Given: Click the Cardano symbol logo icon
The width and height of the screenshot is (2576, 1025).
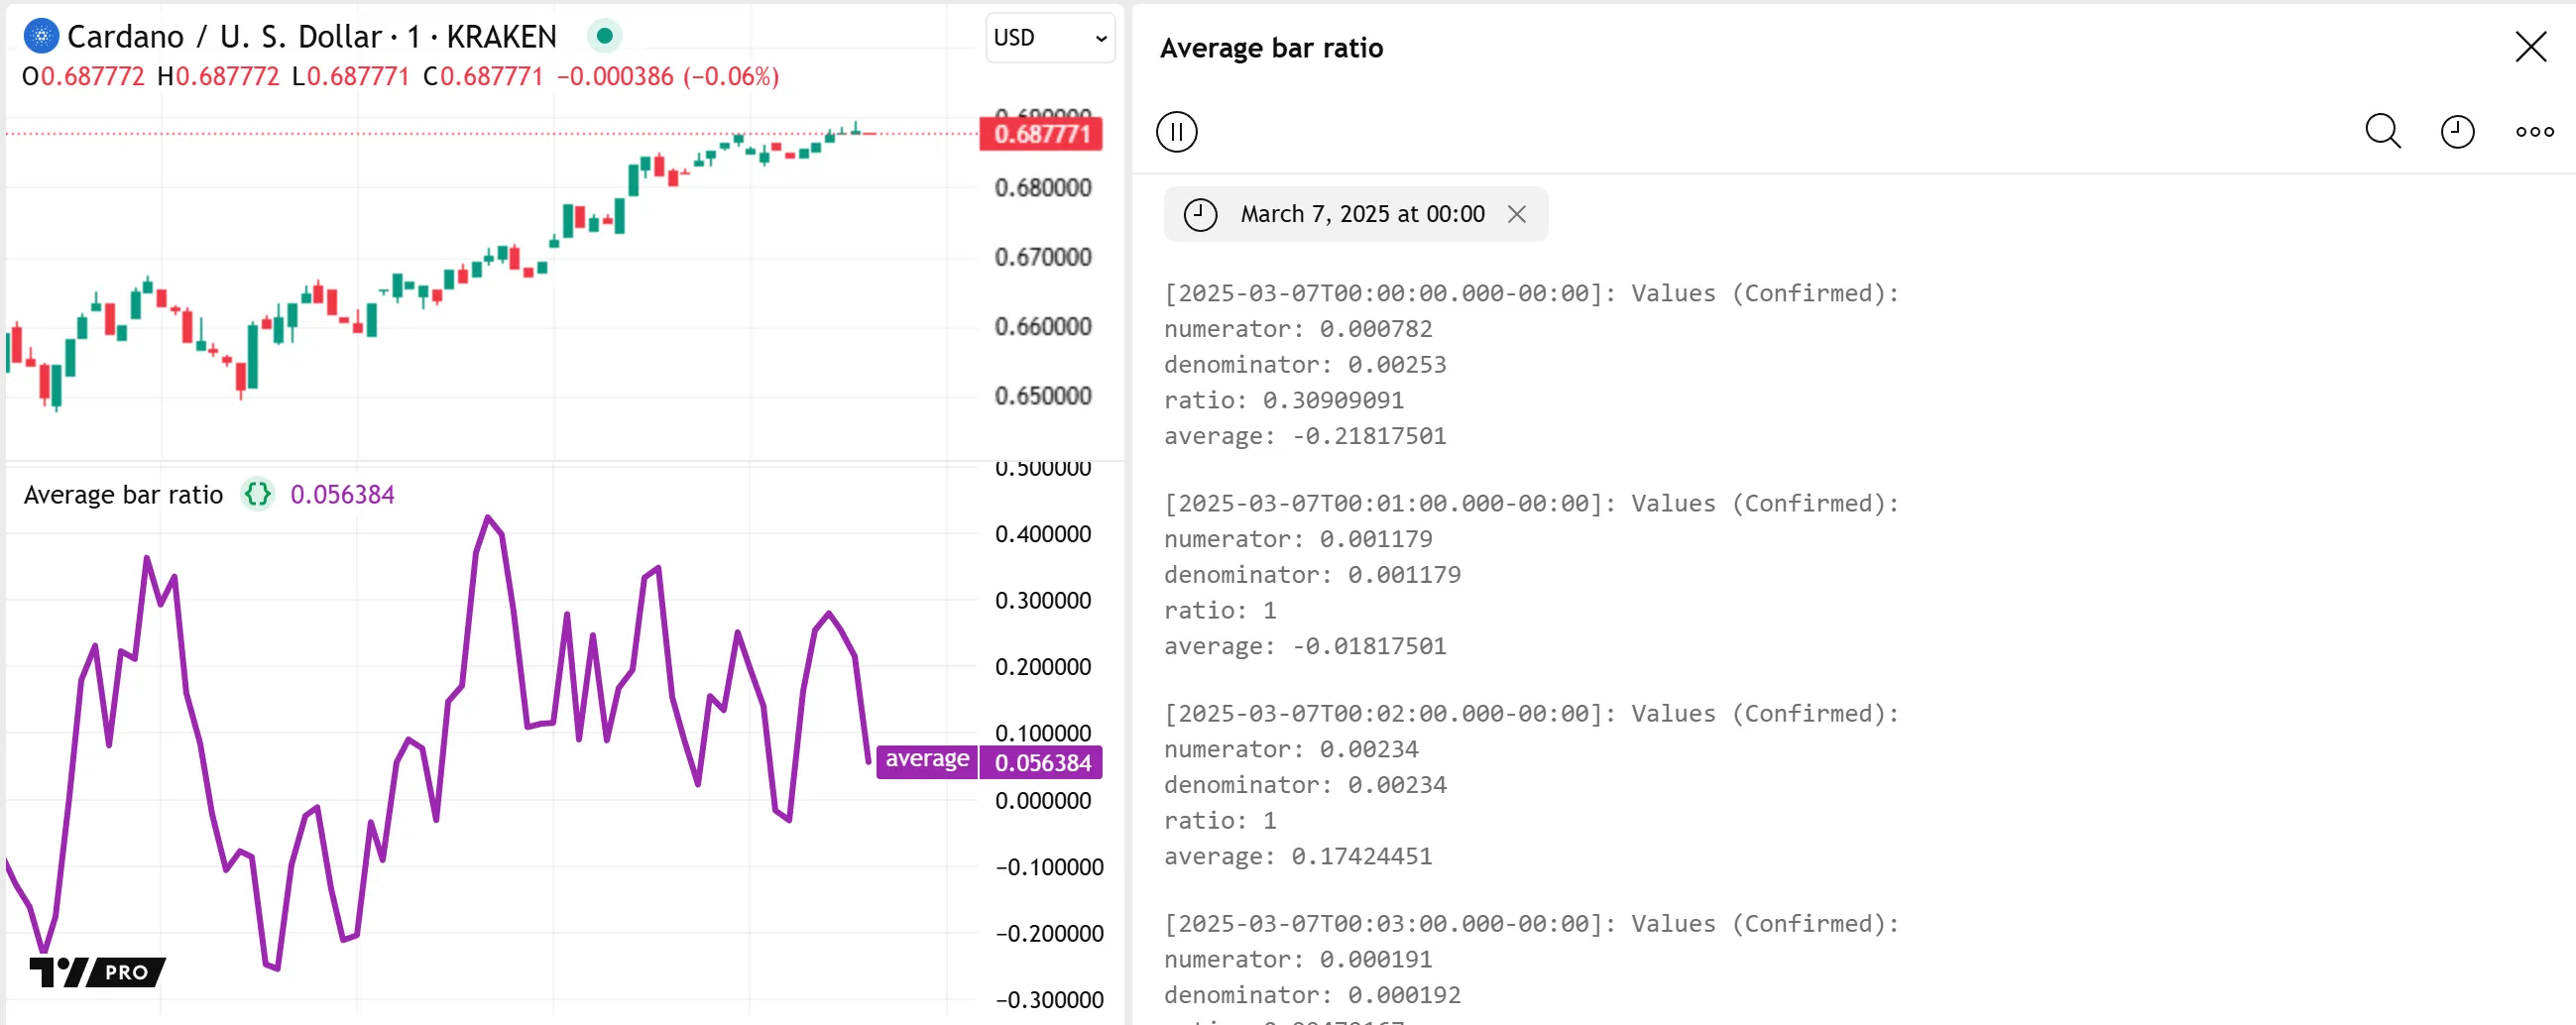Looking at the screenshot, I should pyautogui.click(x=41, y=37).
